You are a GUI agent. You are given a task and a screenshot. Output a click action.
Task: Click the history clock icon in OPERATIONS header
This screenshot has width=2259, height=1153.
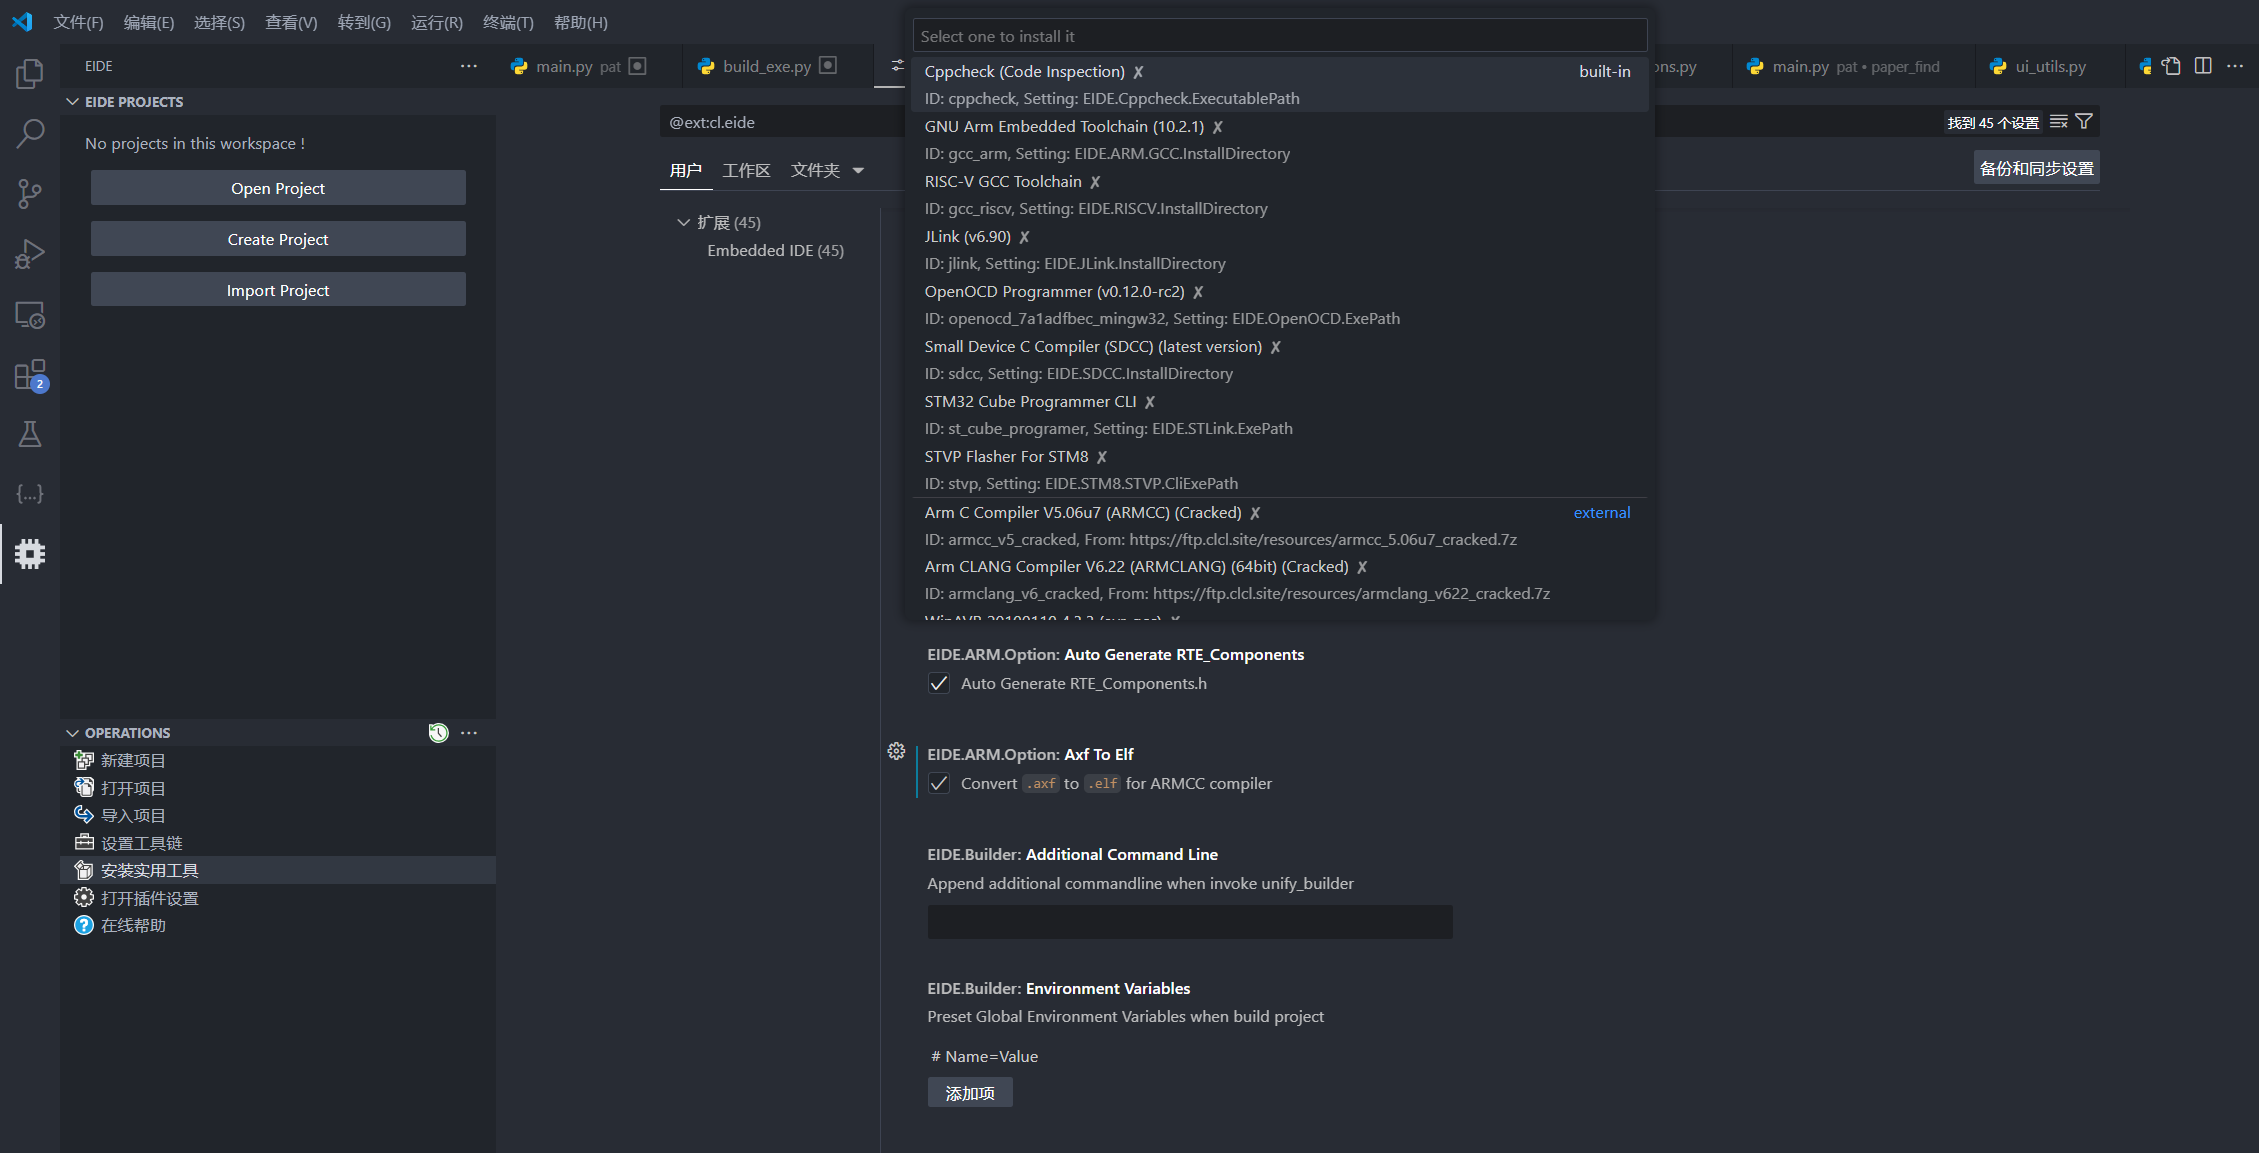pos(438,732)
